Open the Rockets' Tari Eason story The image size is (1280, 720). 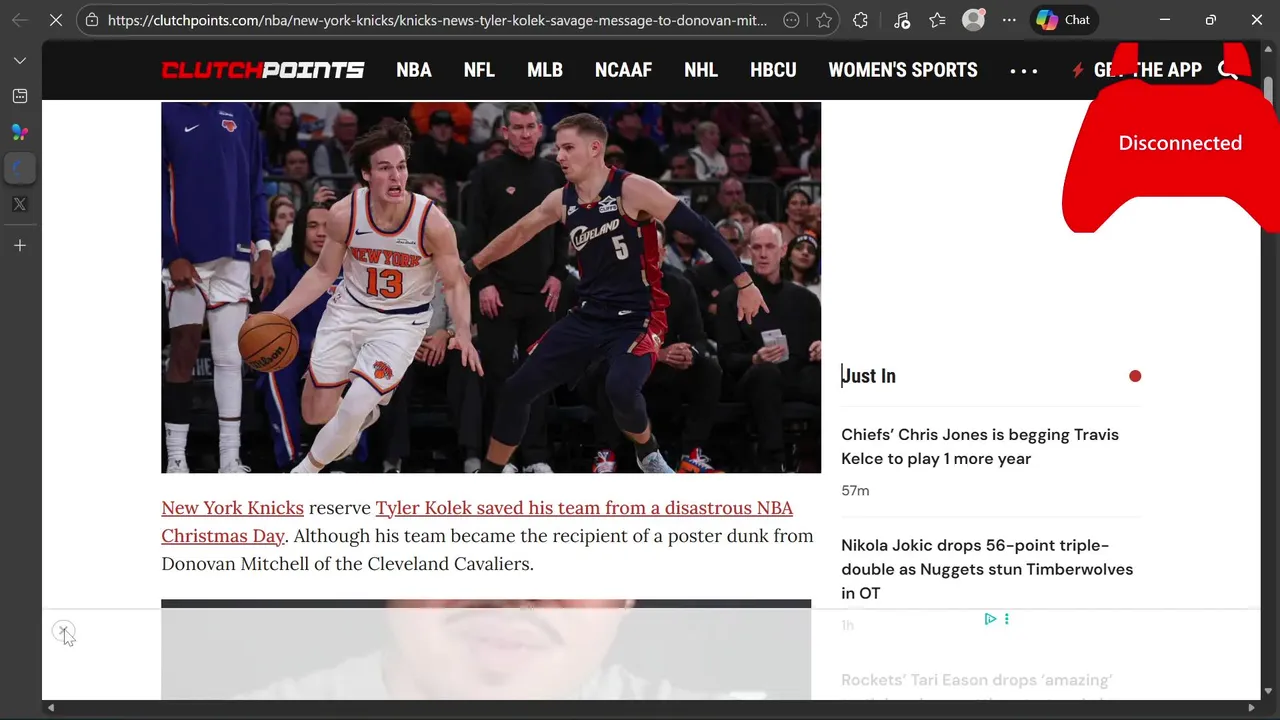pos(976,680)
